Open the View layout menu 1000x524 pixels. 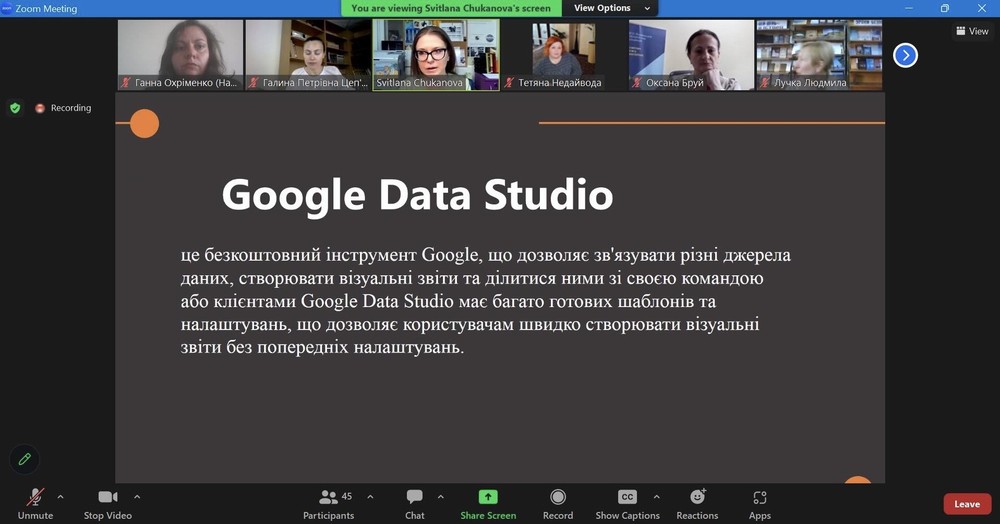coord(972,31)
